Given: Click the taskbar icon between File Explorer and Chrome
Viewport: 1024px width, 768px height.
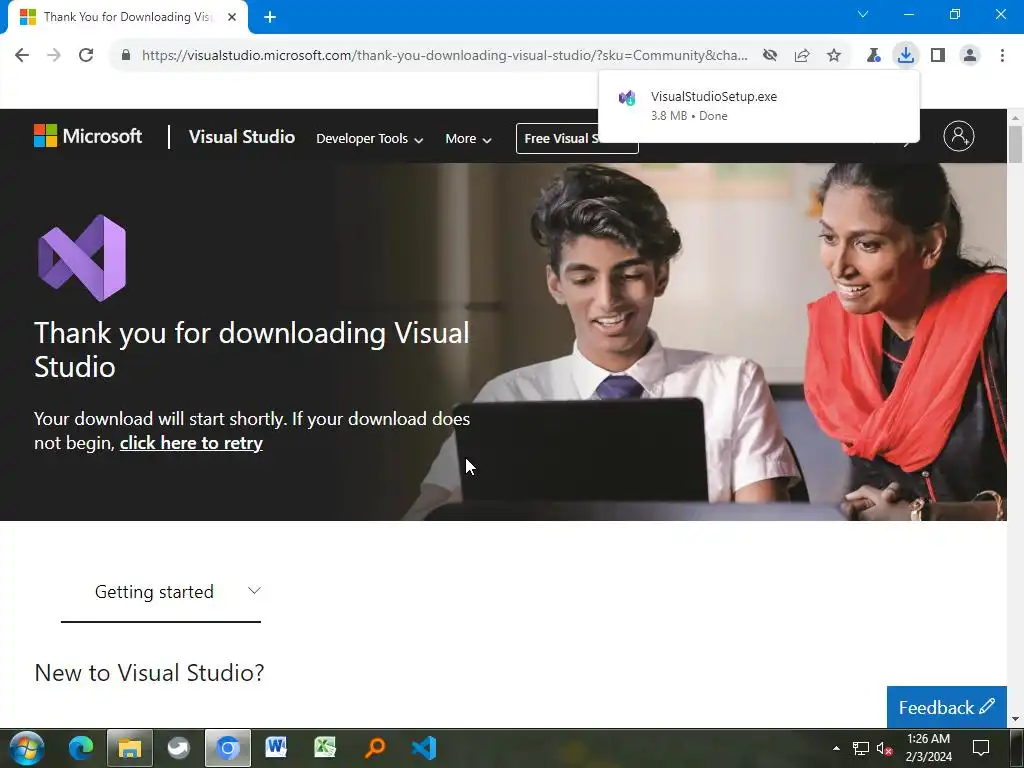Looking at the screenshot, I should [x=178, y=748].
